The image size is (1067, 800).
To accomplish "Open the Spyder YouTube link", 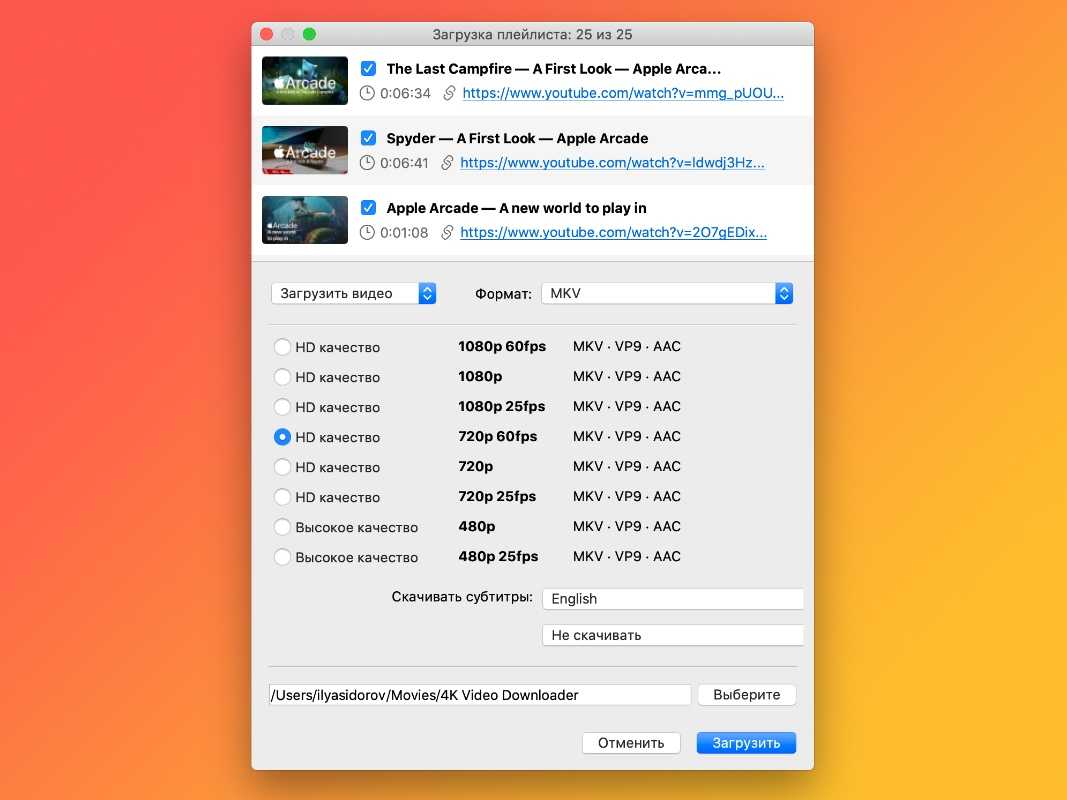I will (612, 163).
